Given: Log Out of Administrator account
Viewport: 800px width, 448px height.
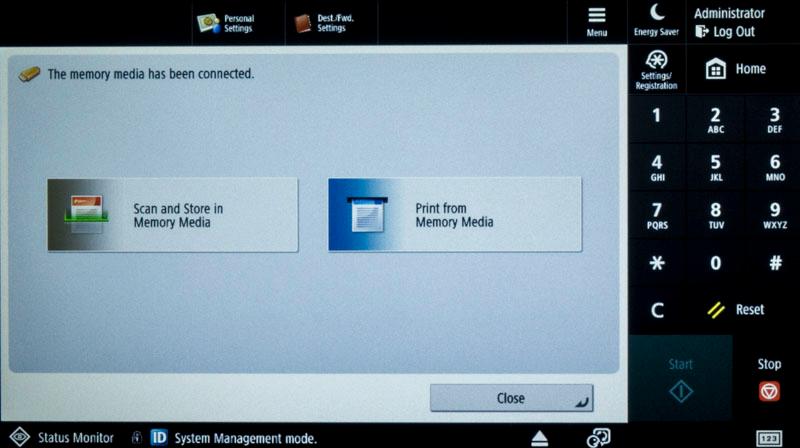Looking at the screenshot, I should point(725,32).
